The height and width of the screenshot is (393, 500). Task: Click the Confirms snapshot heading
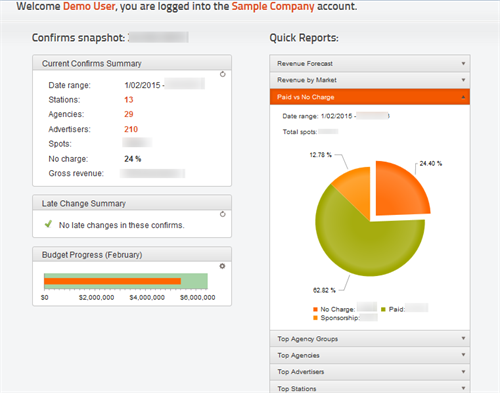tap(78, 38)
